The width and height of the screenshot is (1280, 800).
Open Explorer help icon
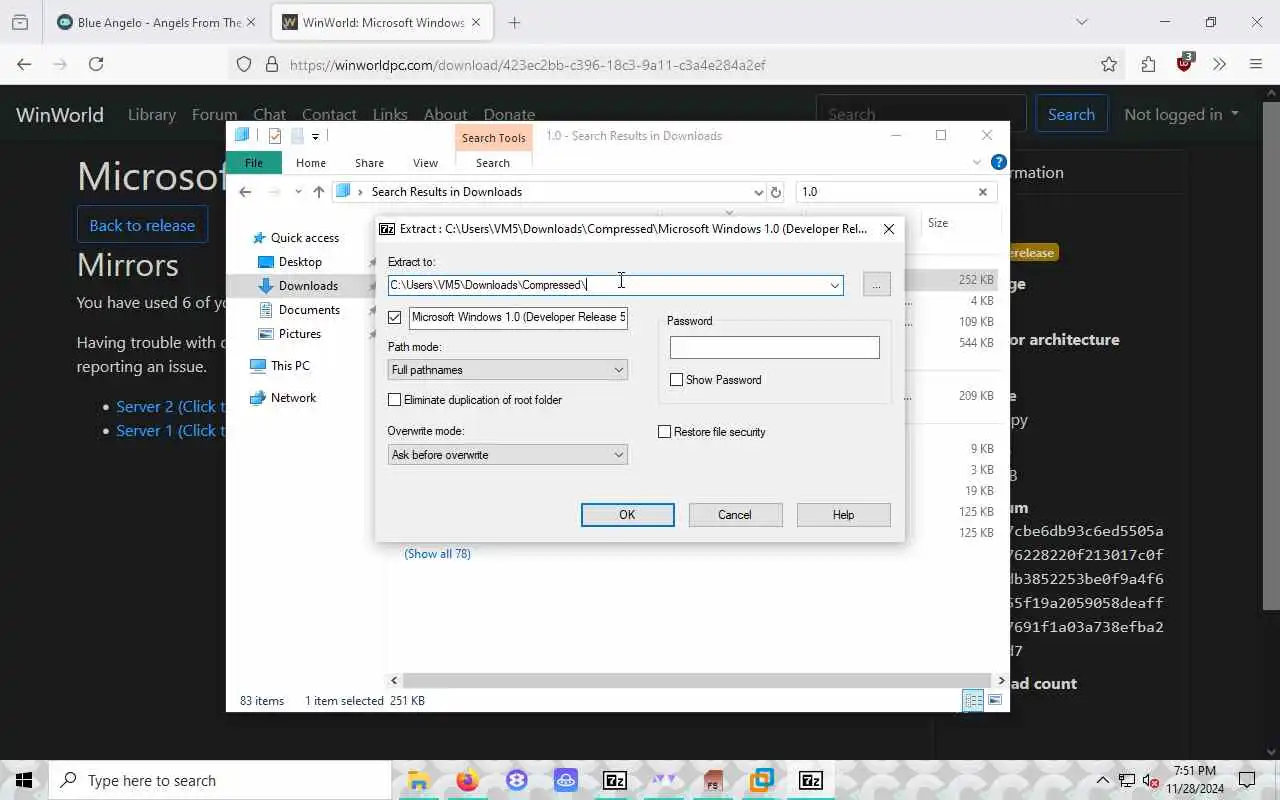(x=998, y=162)
